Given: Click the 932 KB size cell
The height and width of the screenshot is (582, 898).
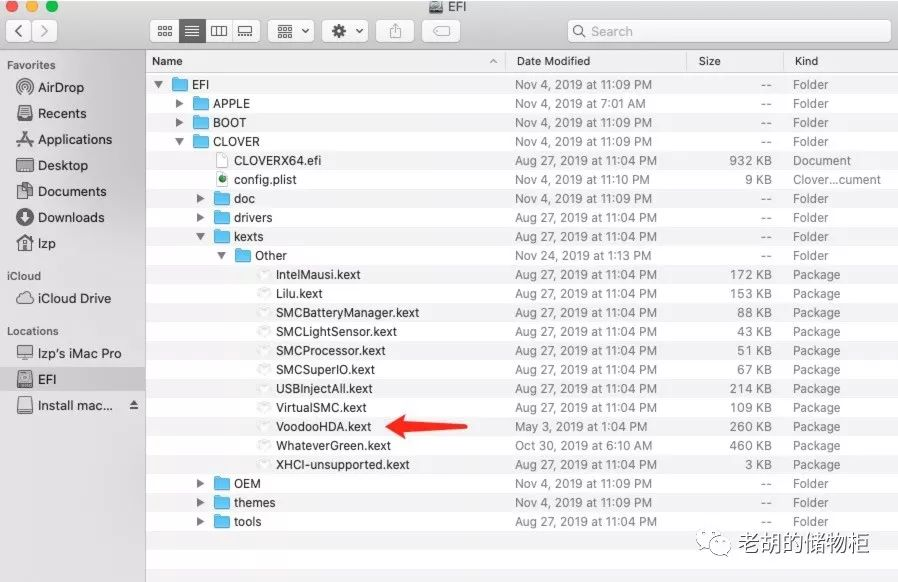Looking at the screenshot, I should [750, 160].
